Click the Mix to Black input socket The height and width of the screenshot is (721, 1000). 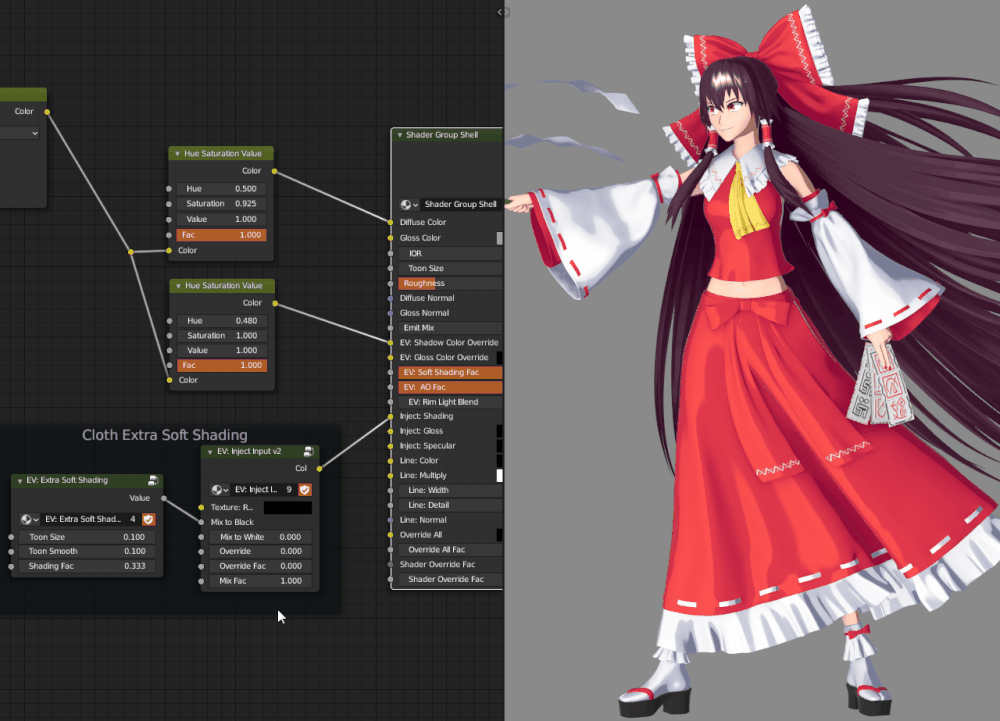point(202,522)
